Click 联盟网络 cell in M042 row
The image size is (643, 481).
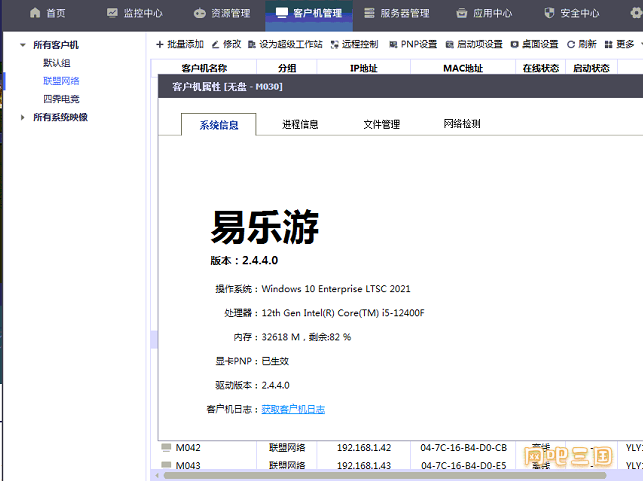(x=287, y=447)
